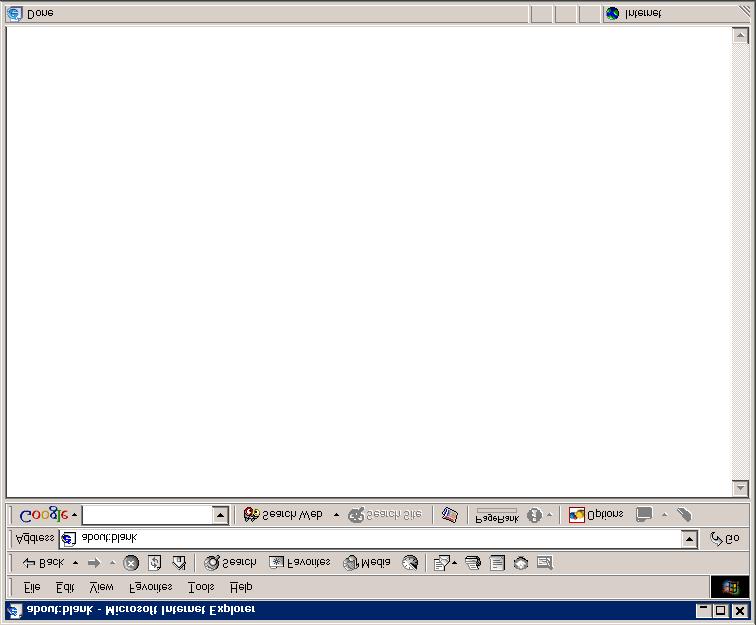Click the Internet zone globe in status bar
This screenshot has width=756, height=625.
point(612,14)
